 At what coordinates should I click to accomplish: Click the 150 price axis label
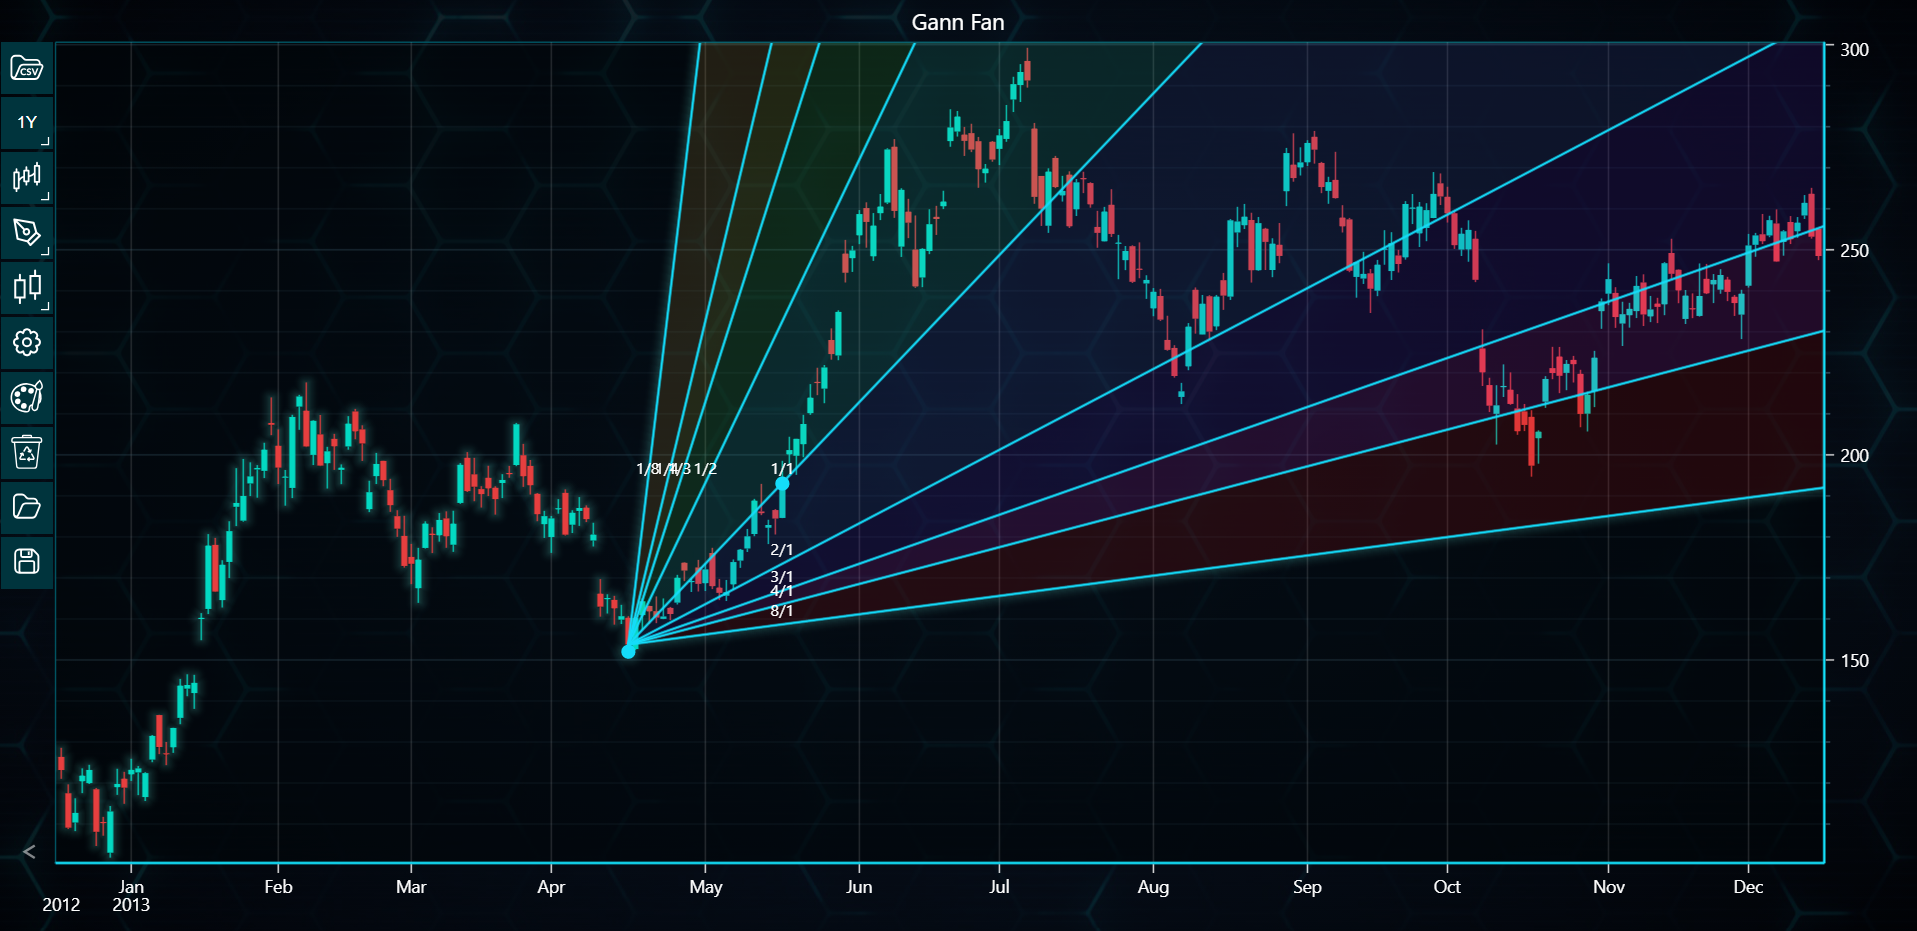click(x=1854, y=661)
